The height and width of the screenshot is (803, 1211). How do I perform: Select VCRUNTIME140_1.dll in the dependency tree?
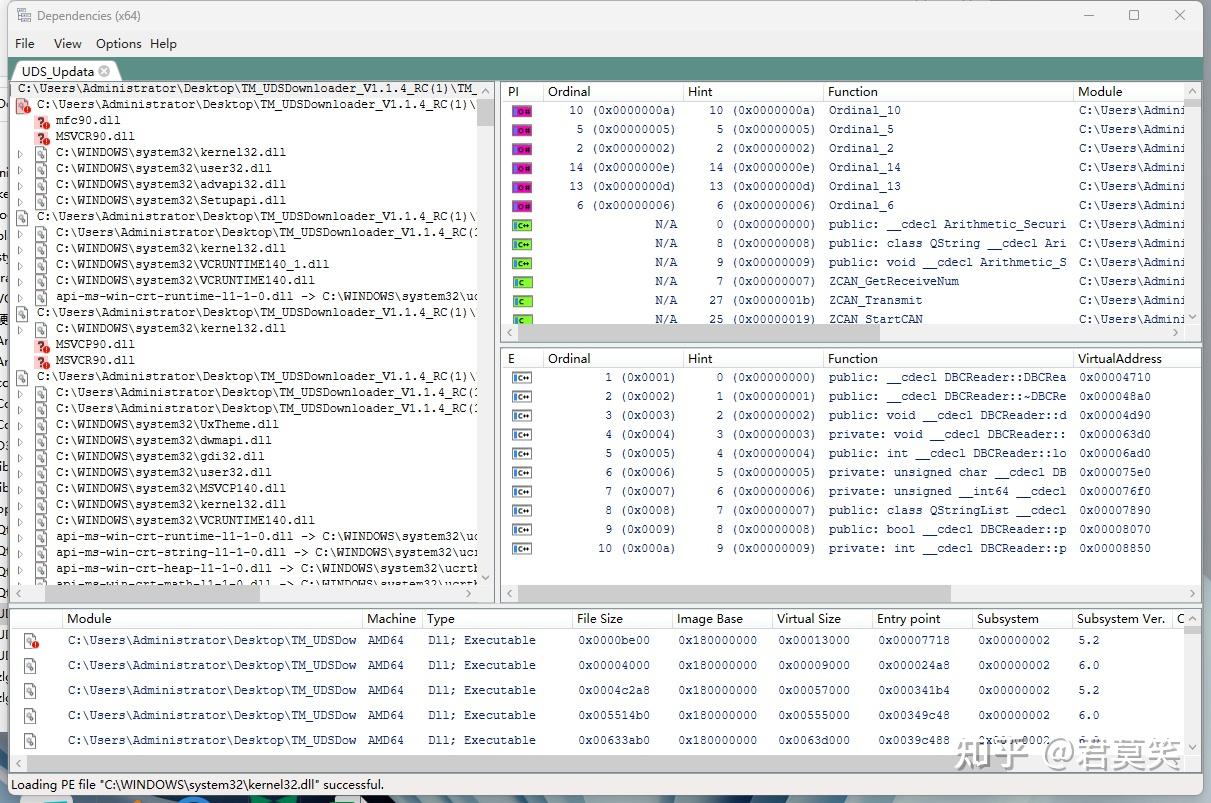coord(192,264)
